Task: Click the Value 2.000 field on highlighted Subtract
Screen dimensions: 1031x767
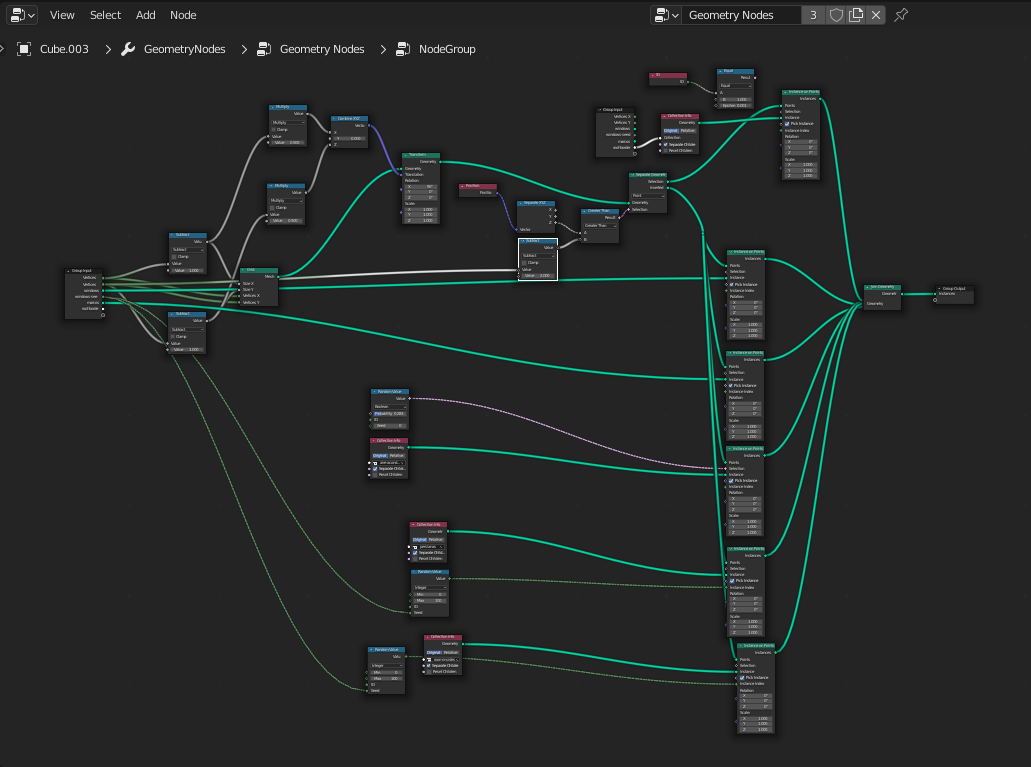Action: tap(538, 276)
